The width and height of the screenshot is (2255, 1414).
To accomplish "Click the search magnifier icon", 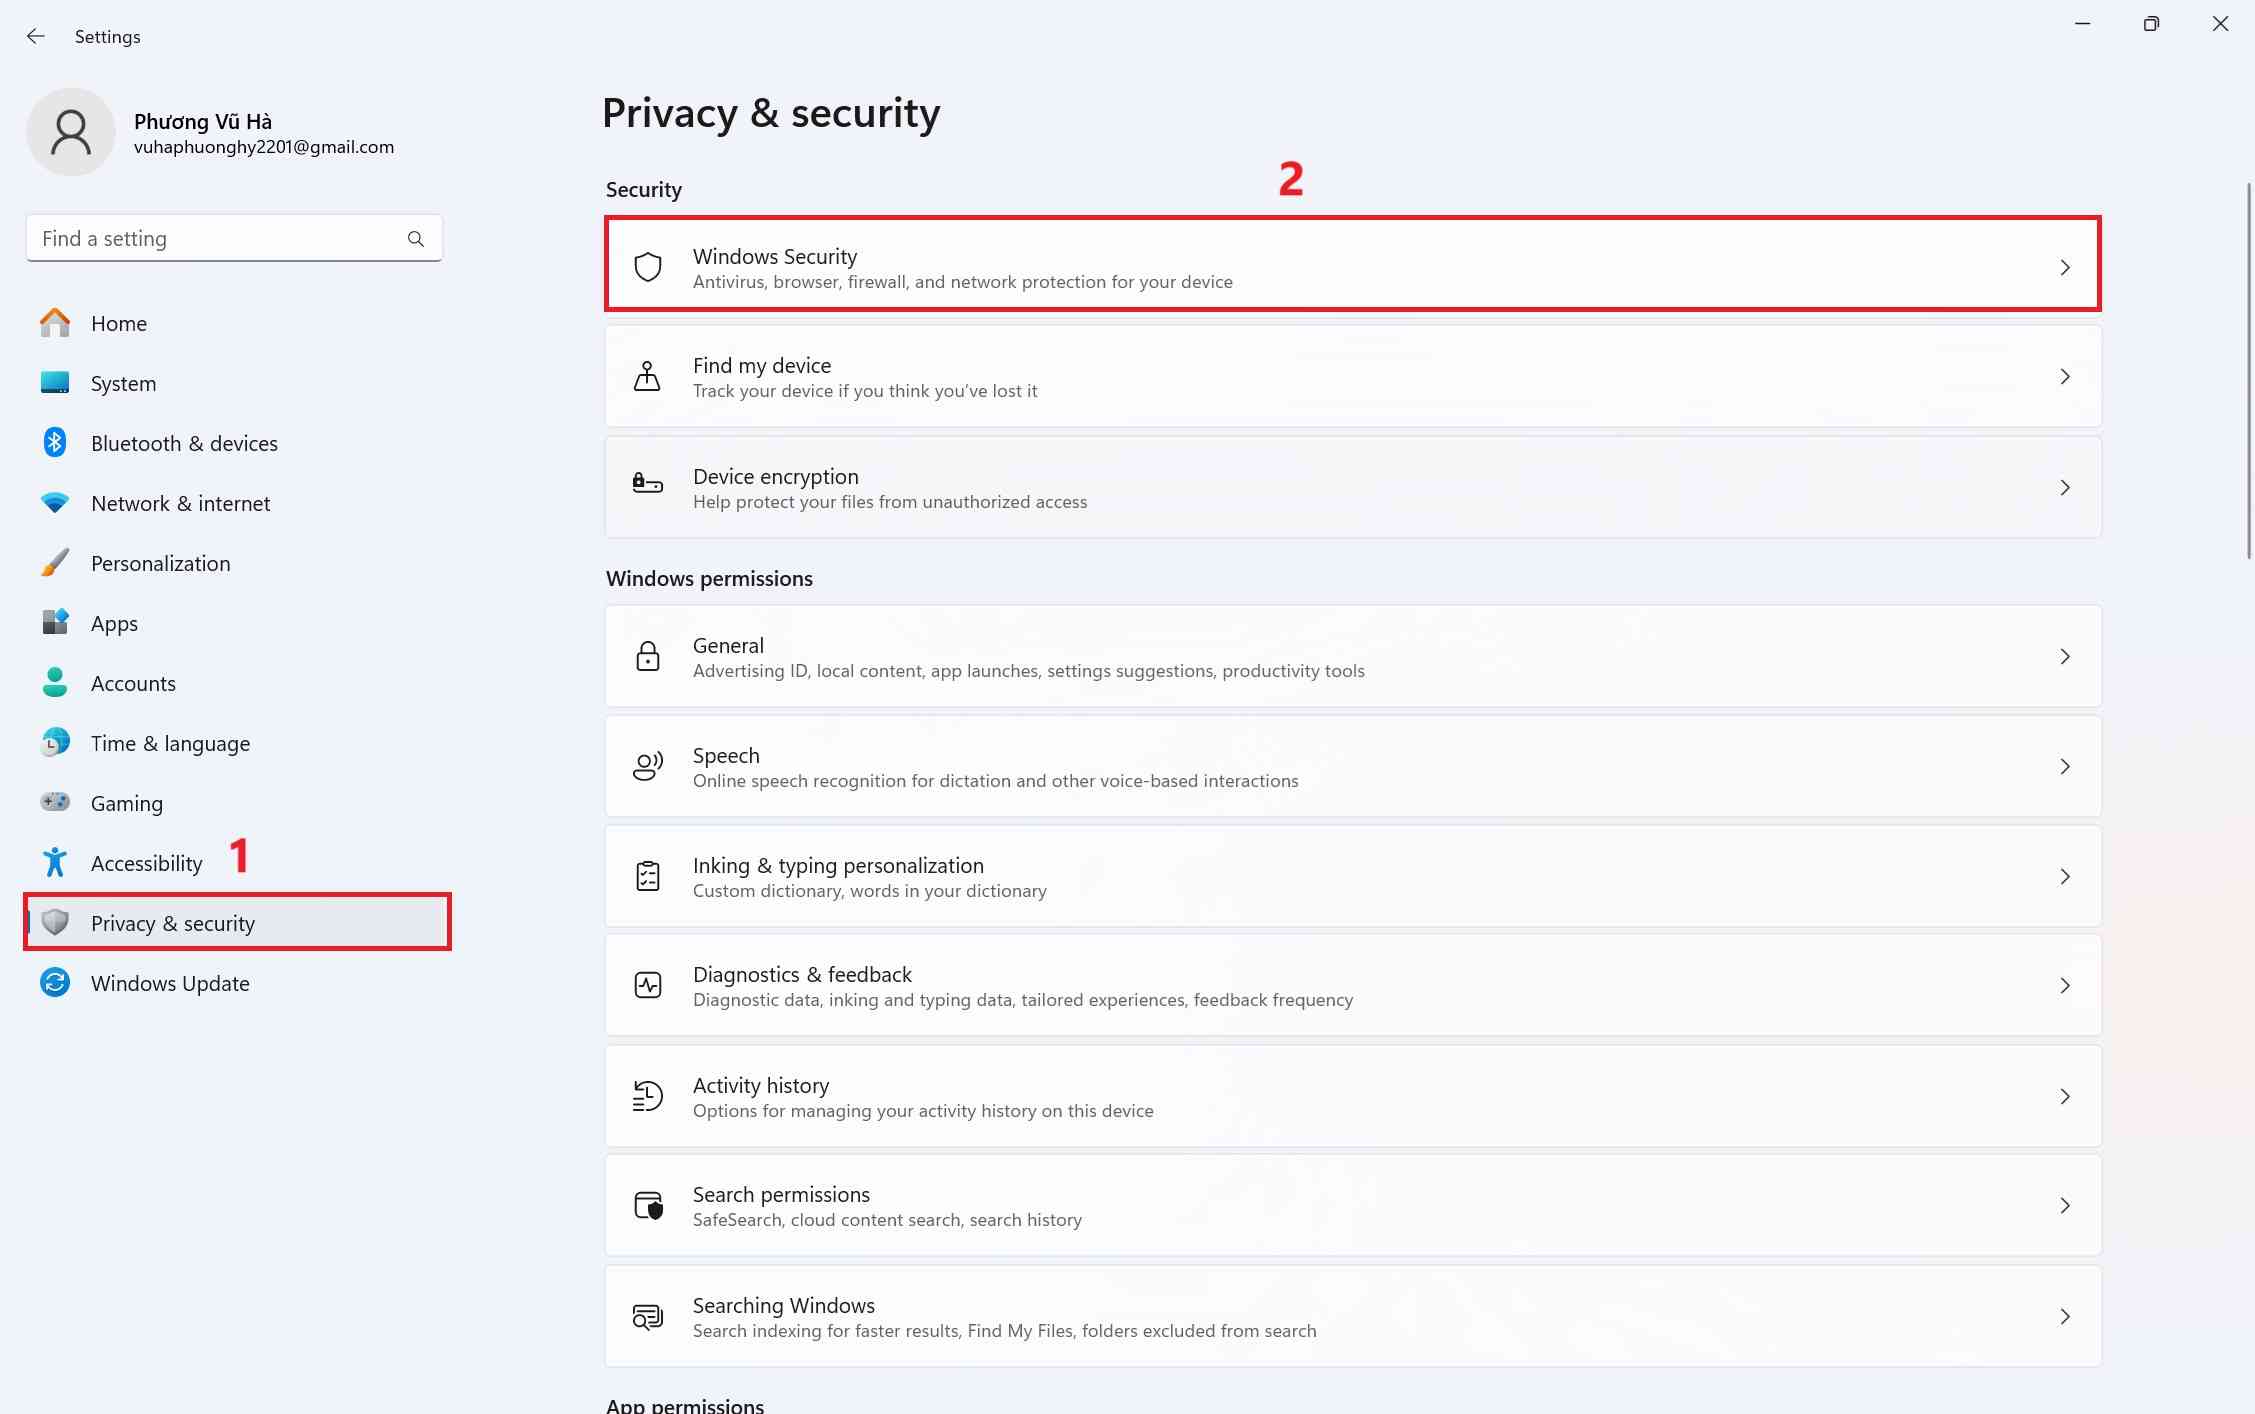I will 416,239.
